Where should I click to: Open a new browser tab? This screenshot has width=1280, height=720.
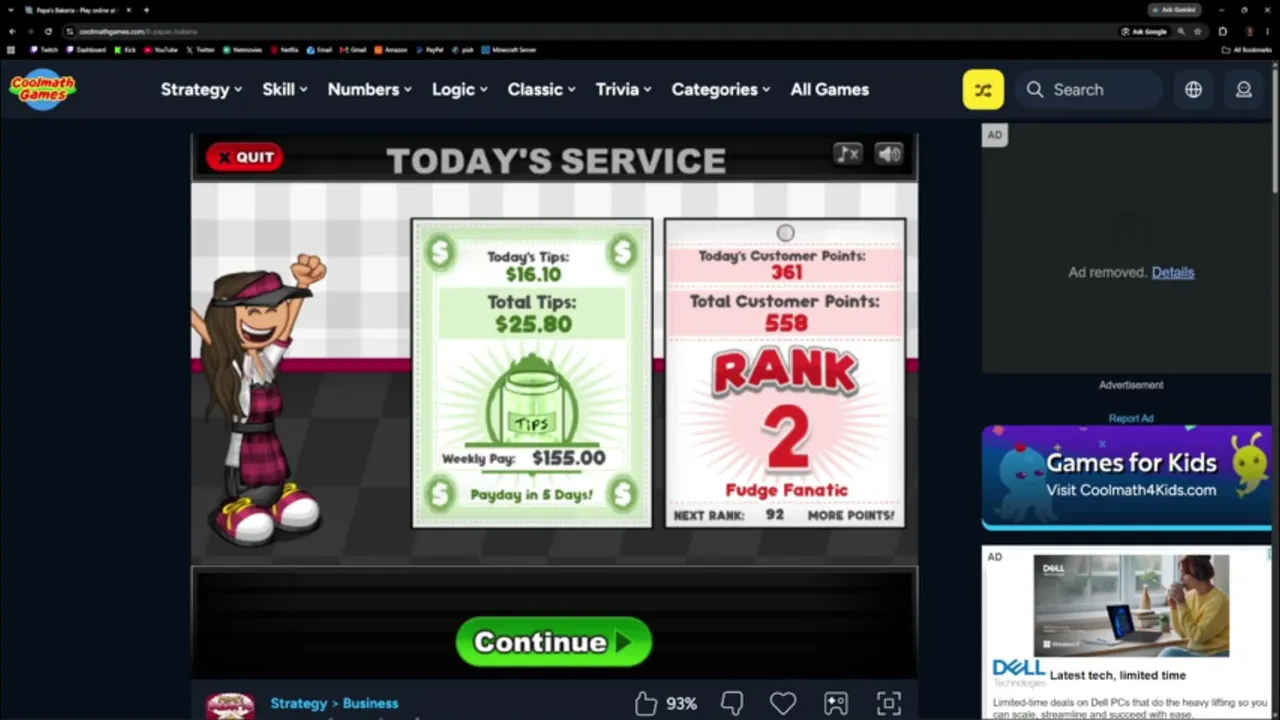point(146,10)
